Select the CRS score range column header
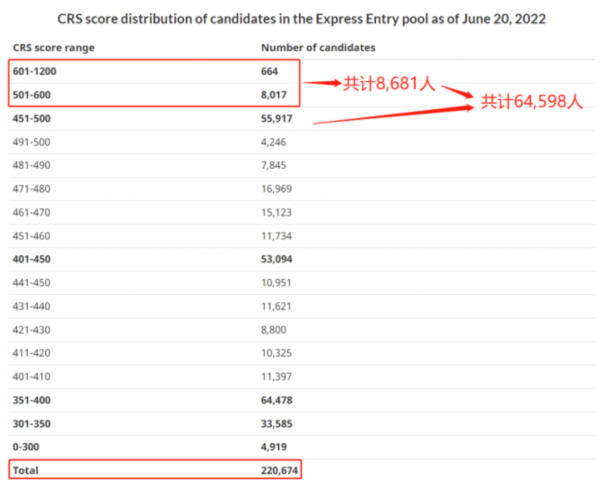 click(54, 48)
